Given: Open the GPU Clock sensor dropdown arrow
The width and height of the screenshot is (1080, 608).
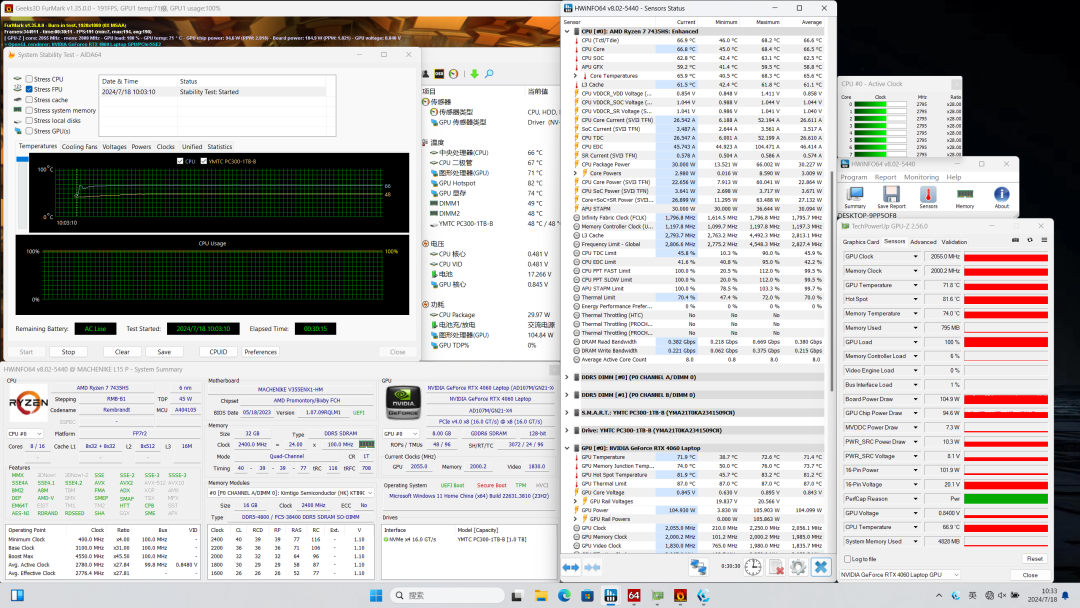Looking at the screenshot, I should coord(916,256).
